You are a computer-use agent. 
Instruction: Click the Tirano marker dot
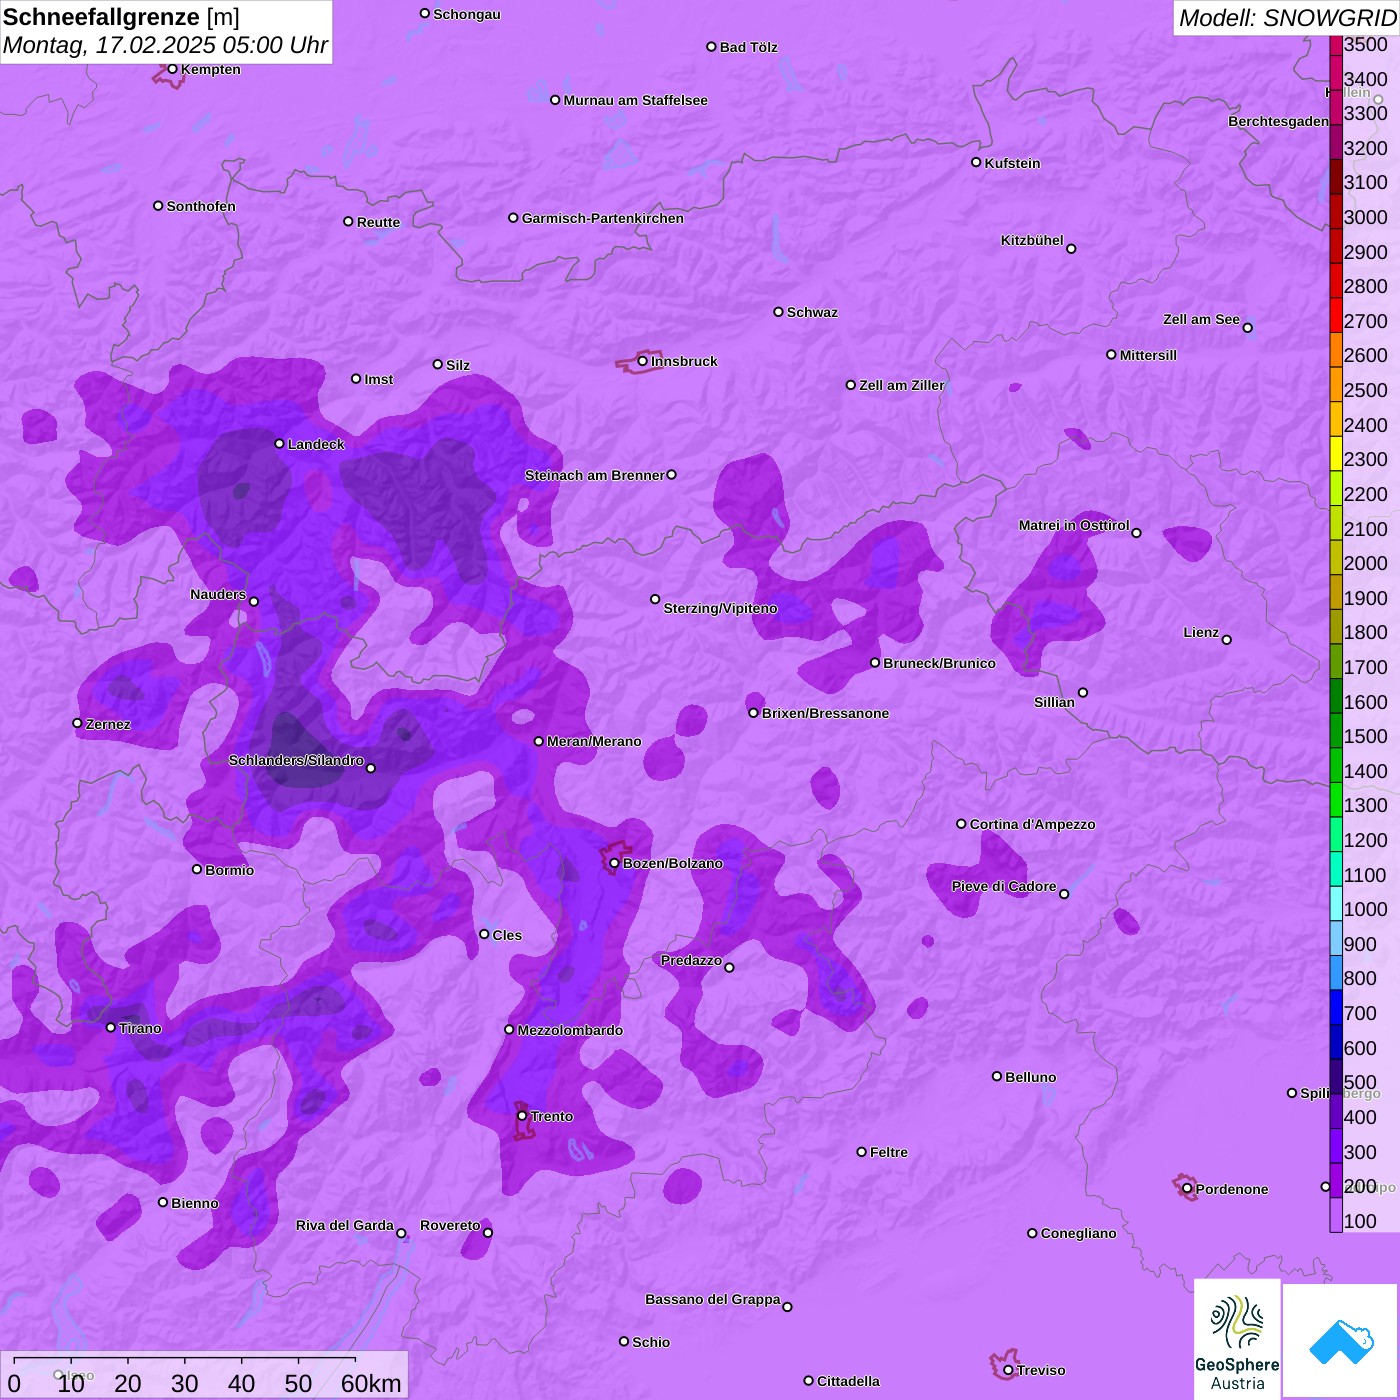point(111,1028)
